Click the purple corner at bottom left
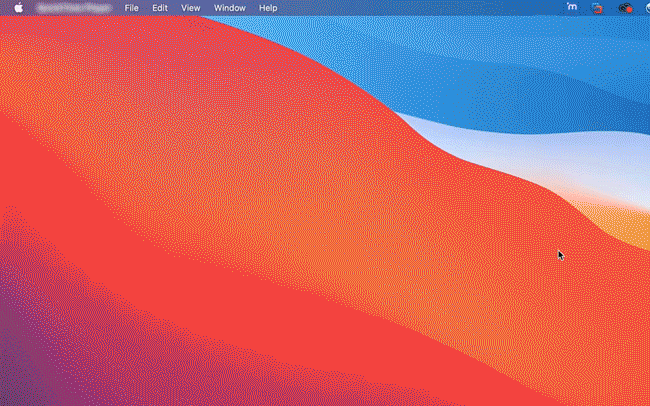The height and width of the screenshot is (406, 650). coord(15,380)
